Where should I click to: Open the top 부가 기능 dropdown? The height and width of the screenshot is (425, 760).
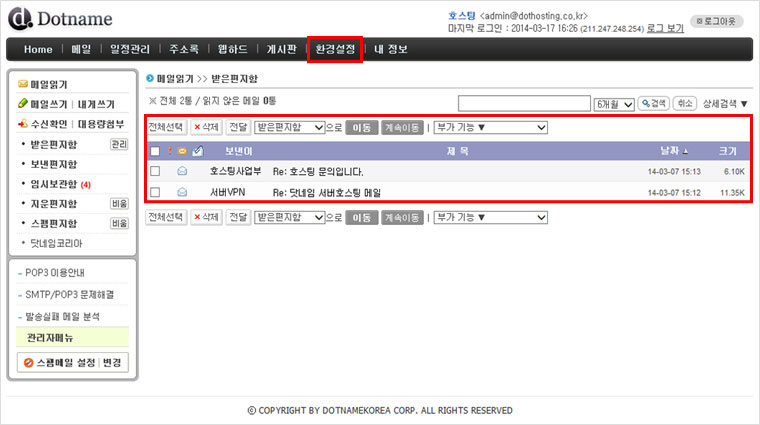click(490, 127)
